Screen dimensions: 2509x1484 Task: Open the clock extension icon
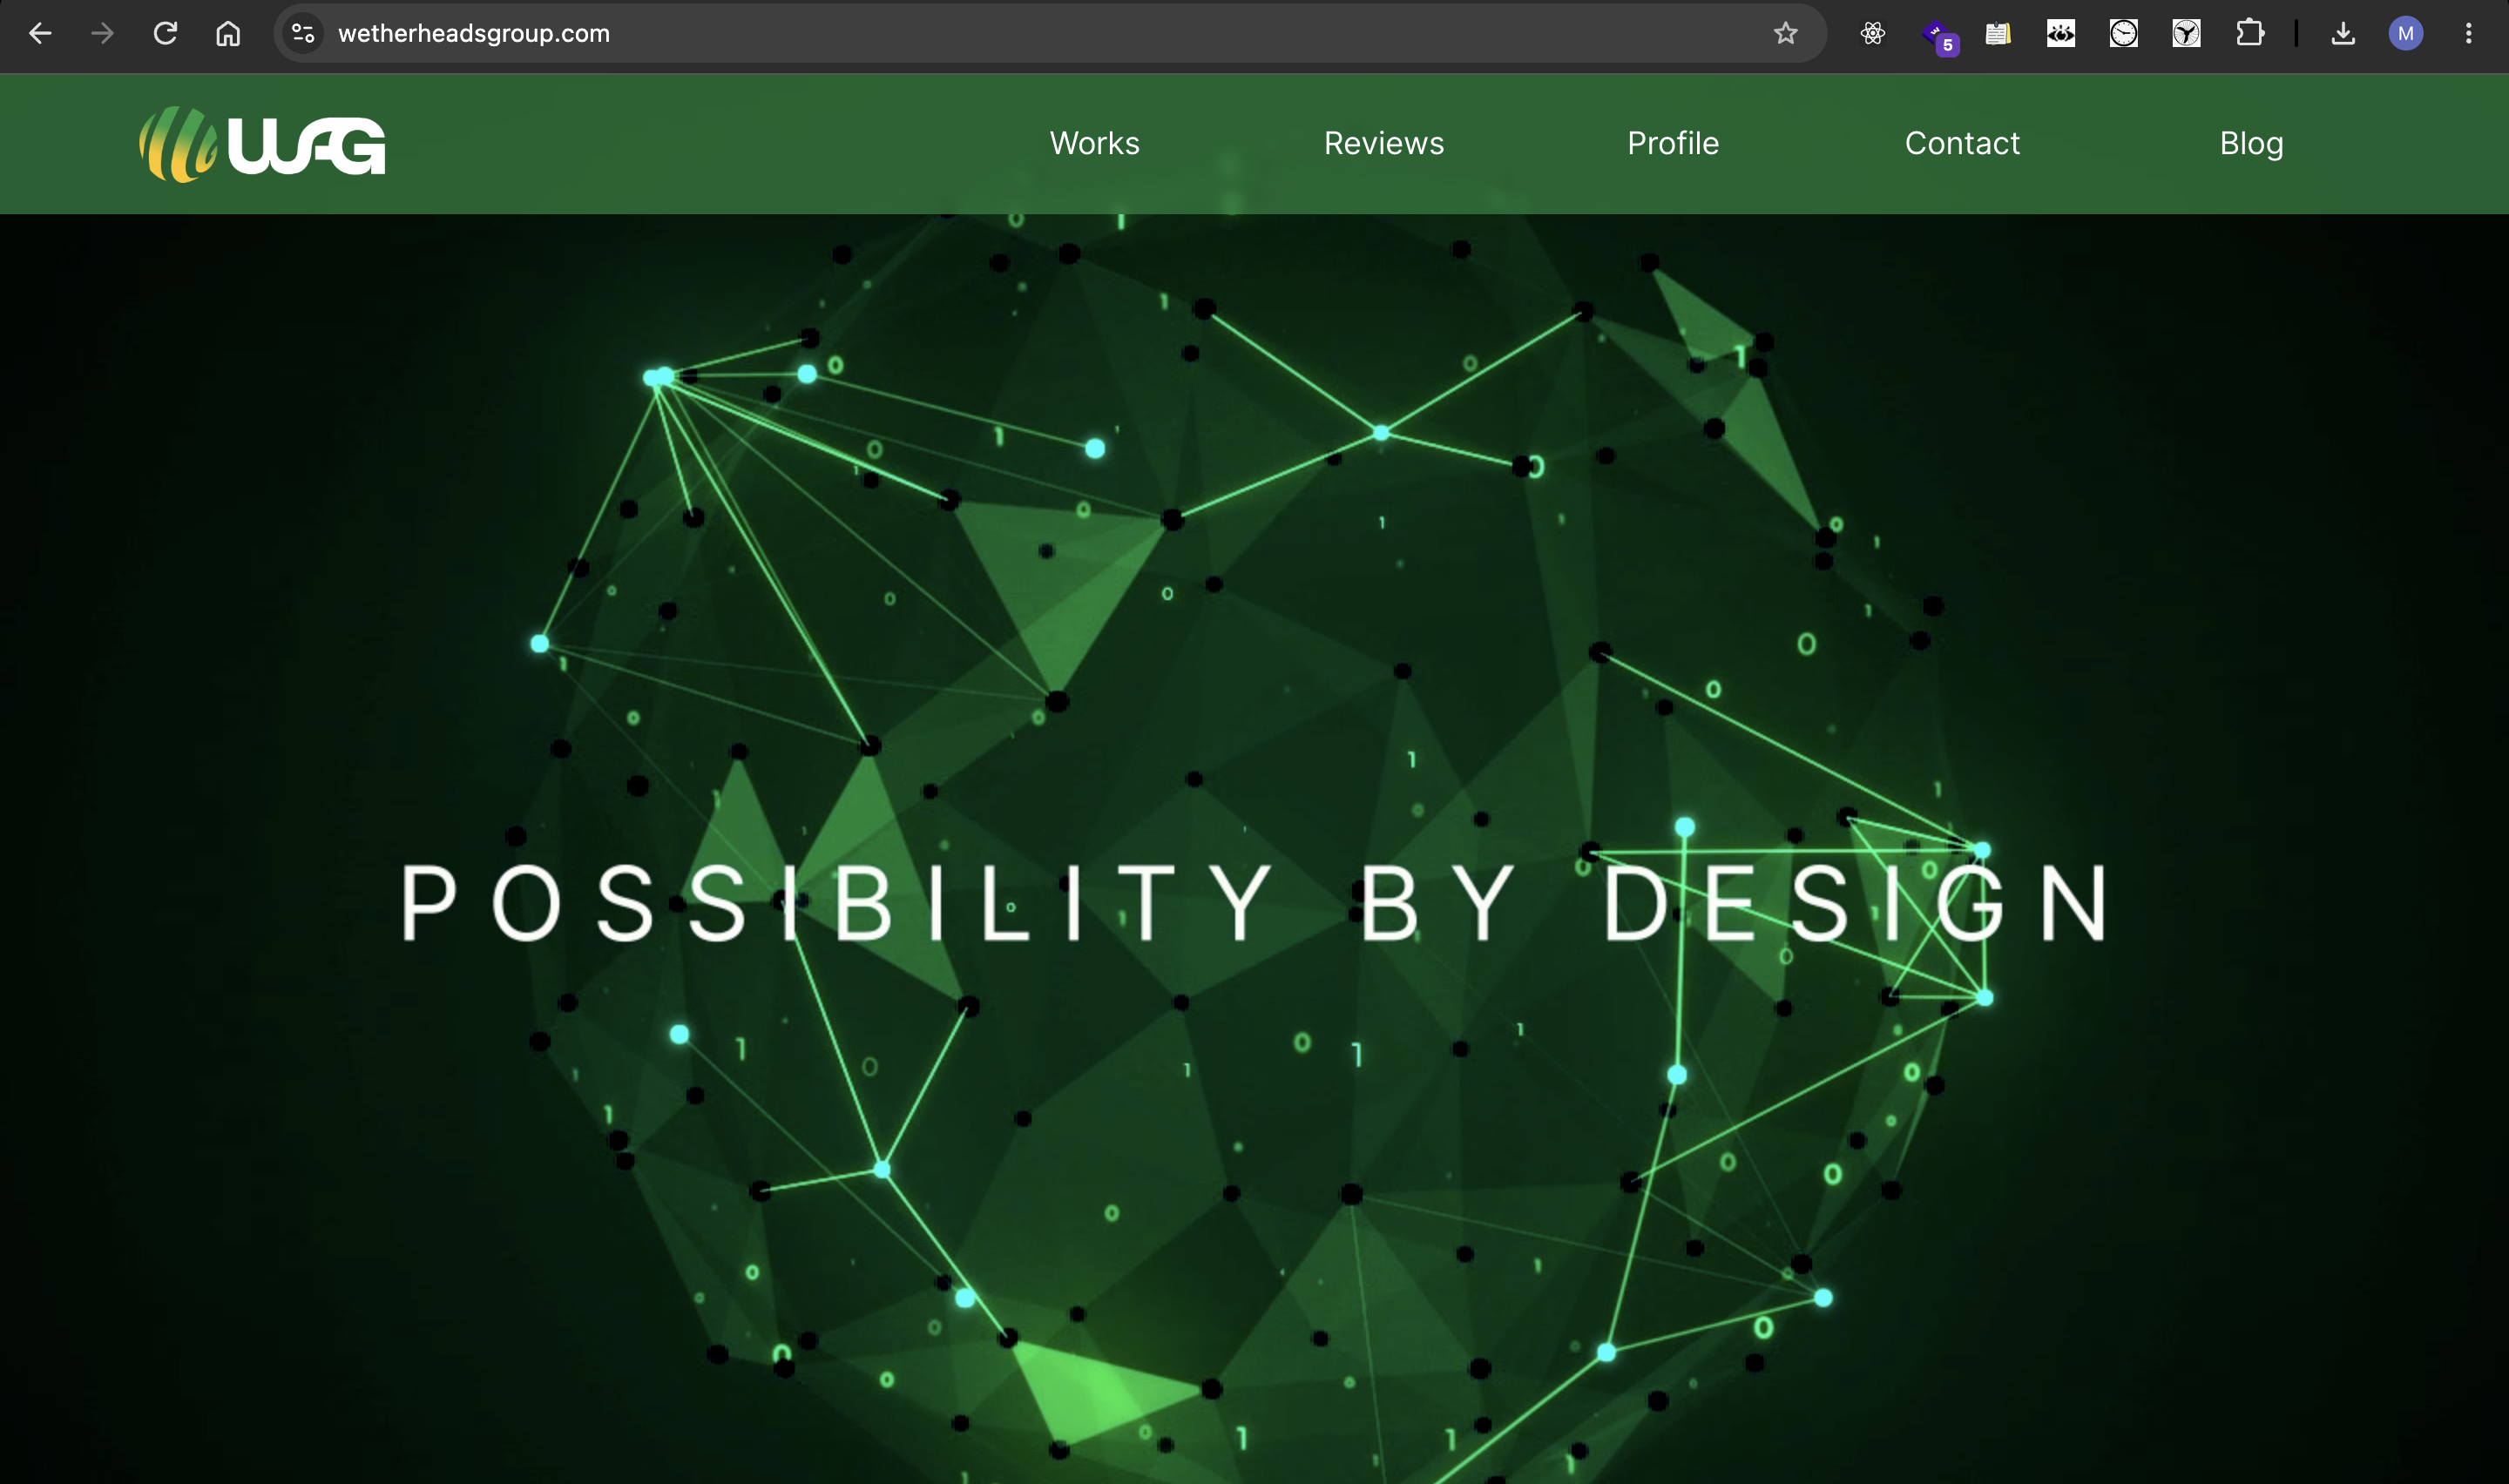tap(2124, 33)
